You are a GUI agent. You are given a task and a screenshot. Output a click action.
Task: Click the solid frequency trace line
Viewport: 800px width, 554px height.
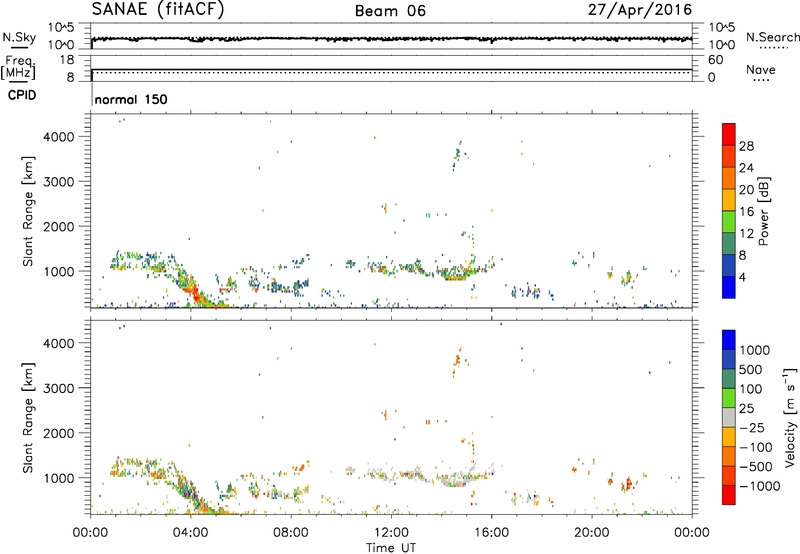(x=391, y=69)
